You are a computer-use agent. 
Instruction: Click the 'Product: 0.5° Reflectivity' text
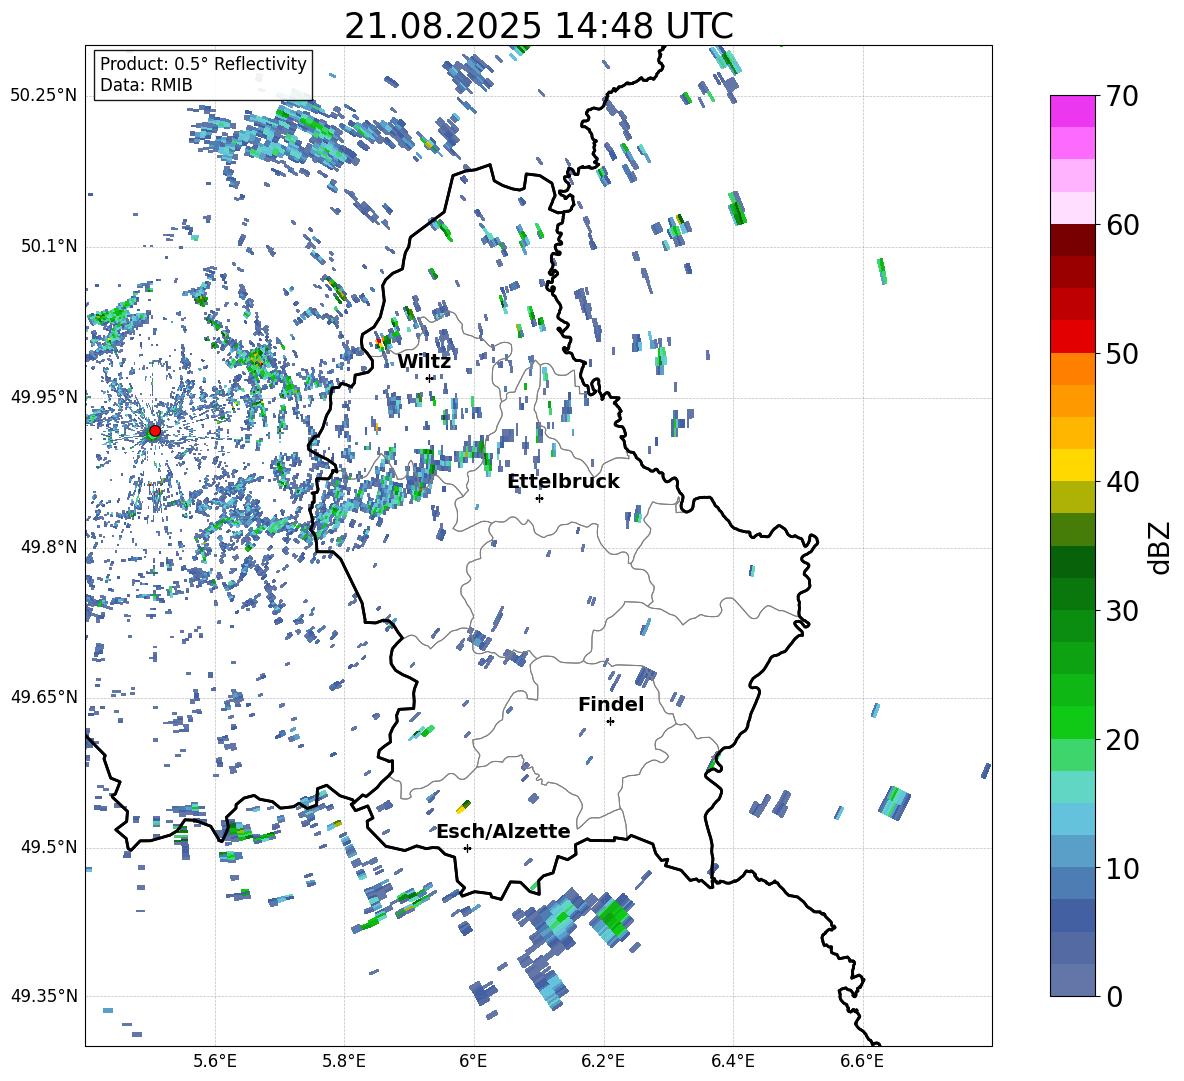tap(203, 63)
